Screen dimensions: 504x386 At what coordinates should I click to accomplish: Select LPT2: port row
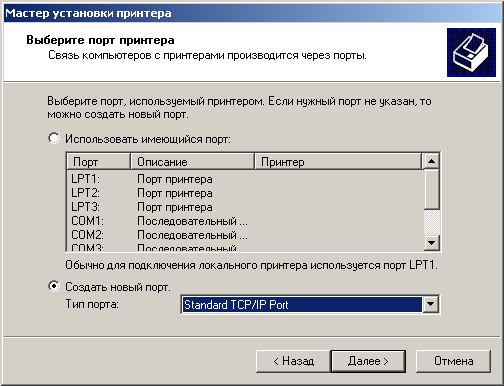pyautogui.click(x=245, y=193)
